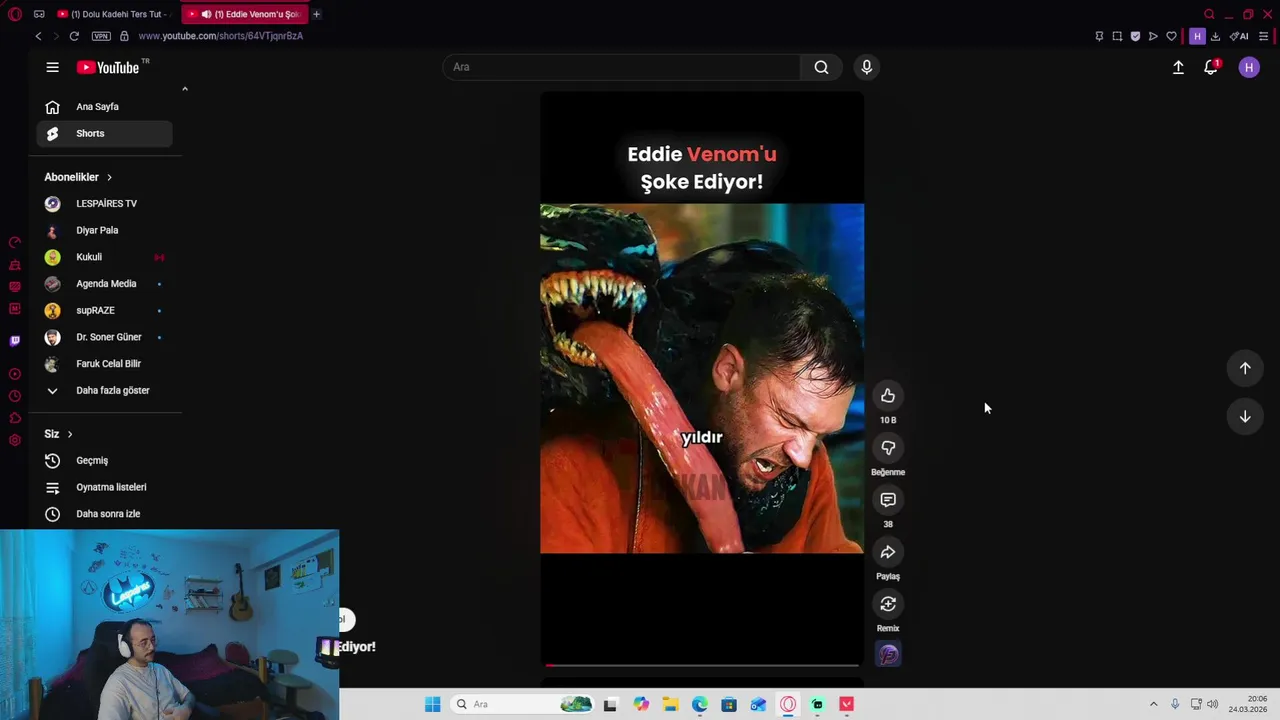1280x720 pixels.
Task: Share the short via Paylaş
Action: pos(888,552)
